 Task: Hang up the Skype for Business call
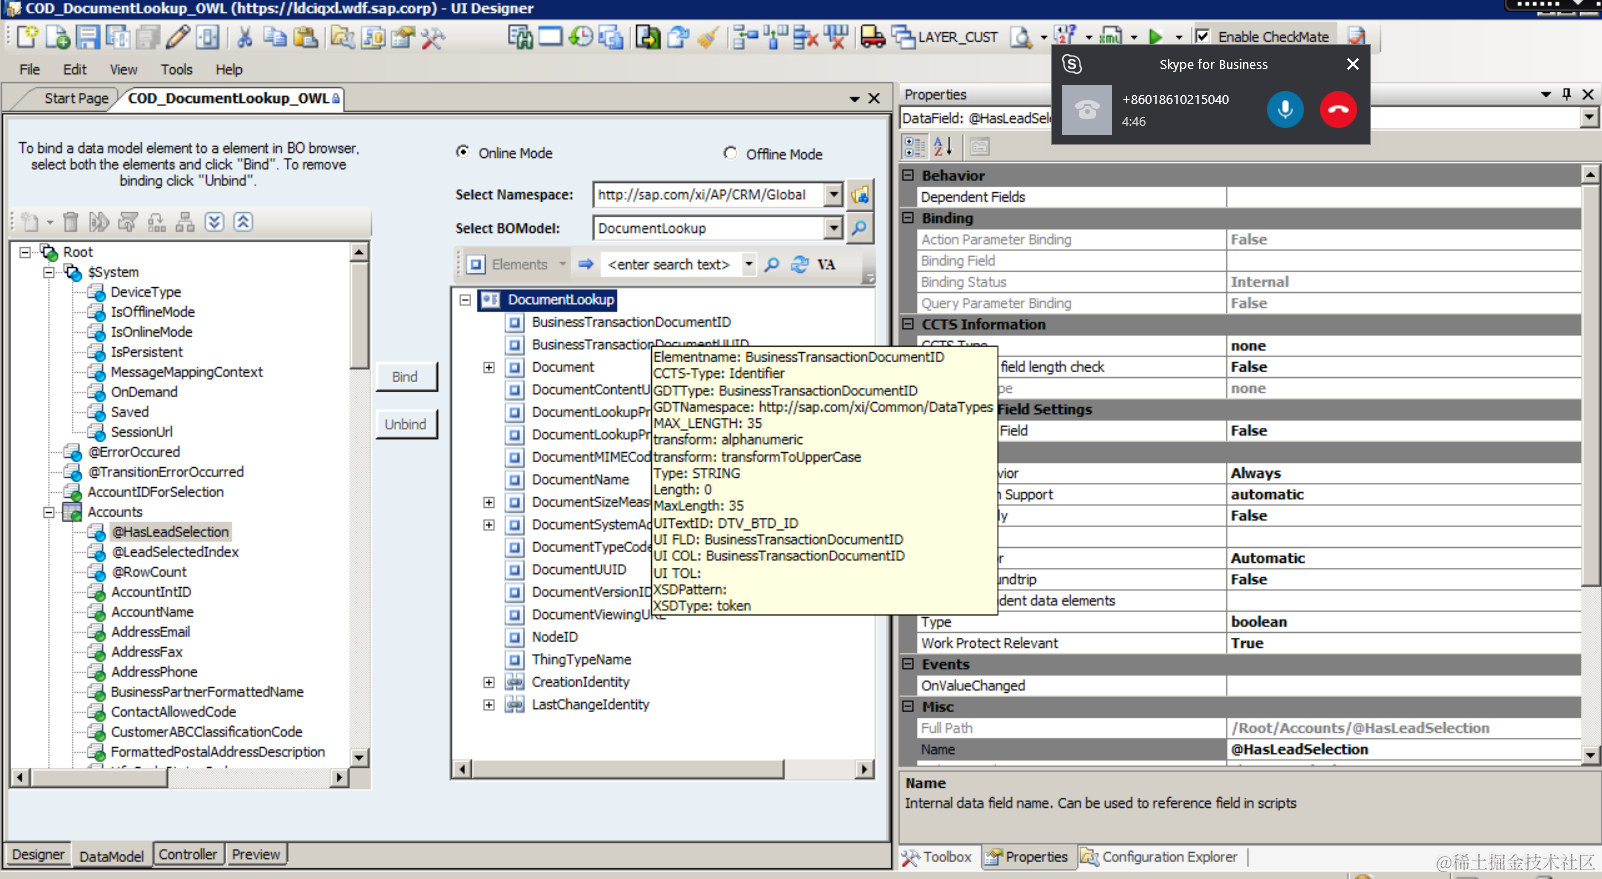[x=1338, y=109]
